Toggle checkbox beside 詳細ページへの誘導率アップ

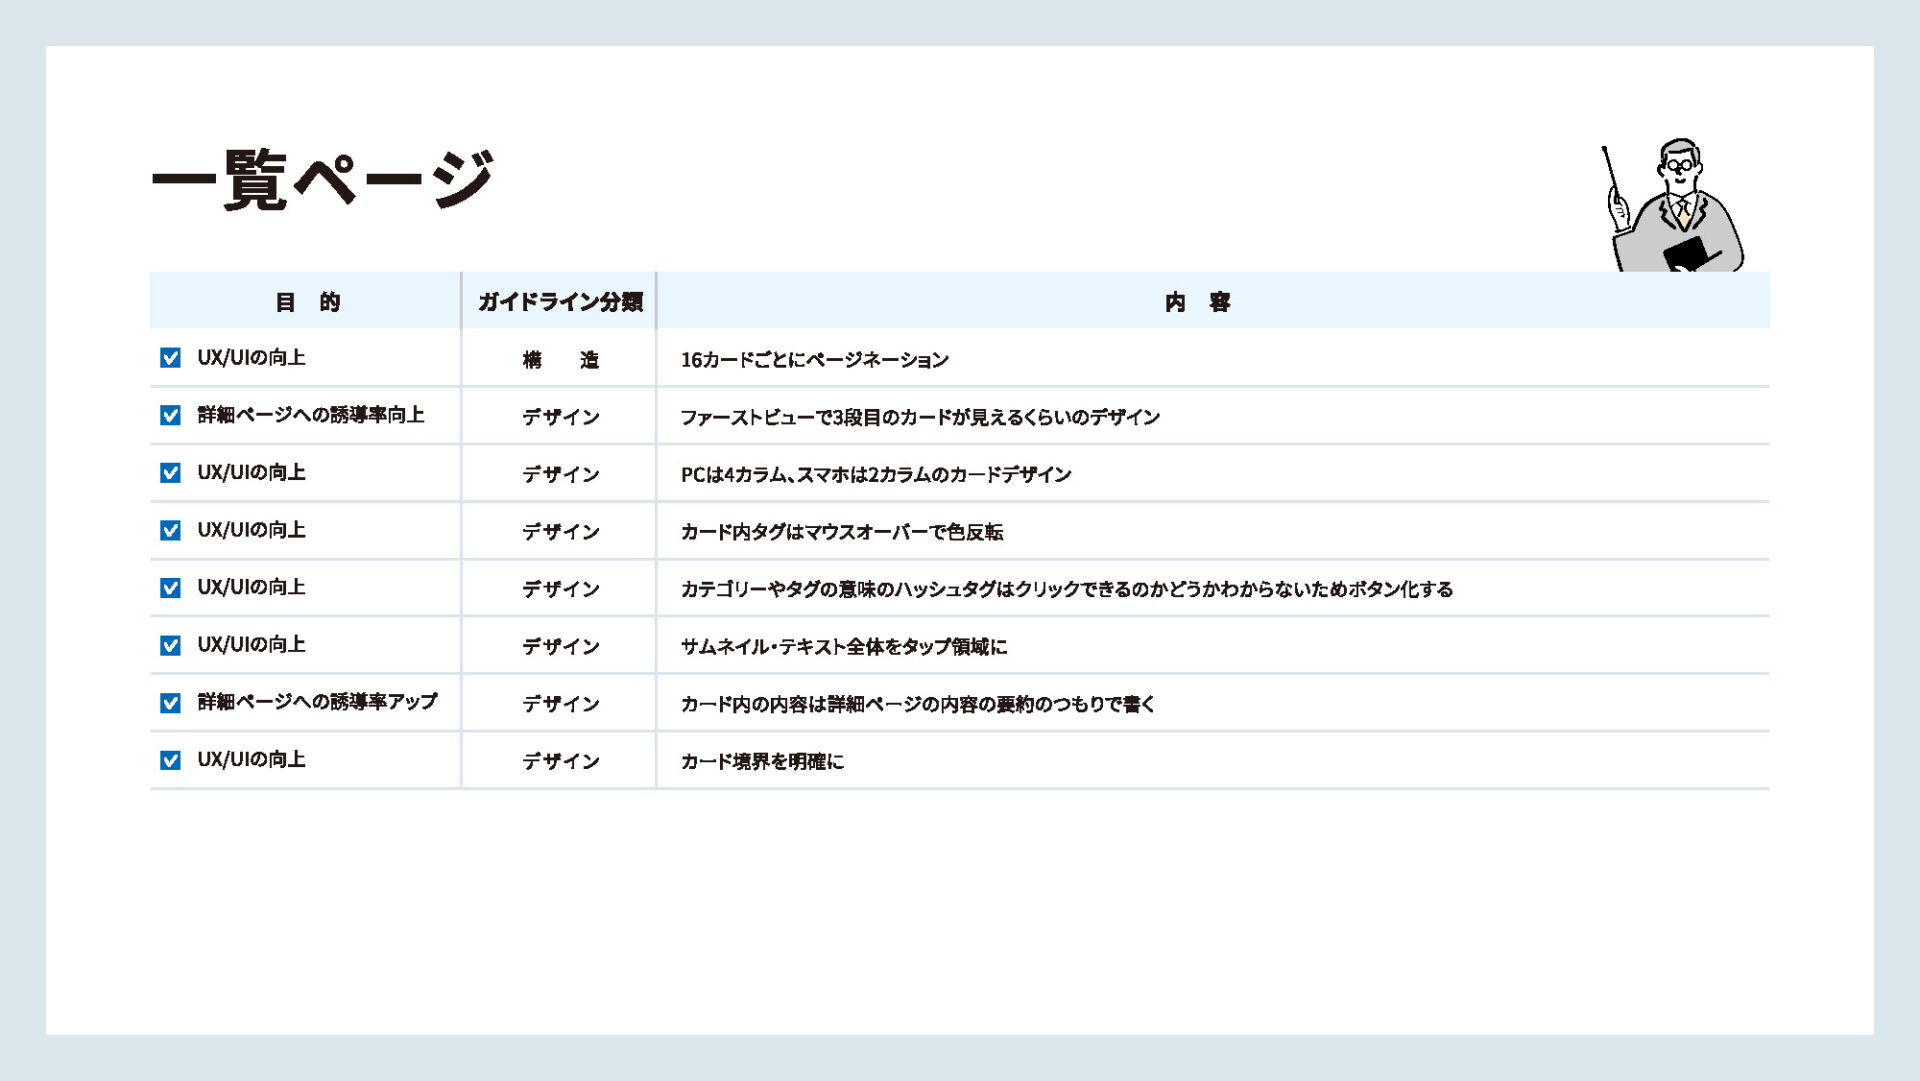click(171, 703)
